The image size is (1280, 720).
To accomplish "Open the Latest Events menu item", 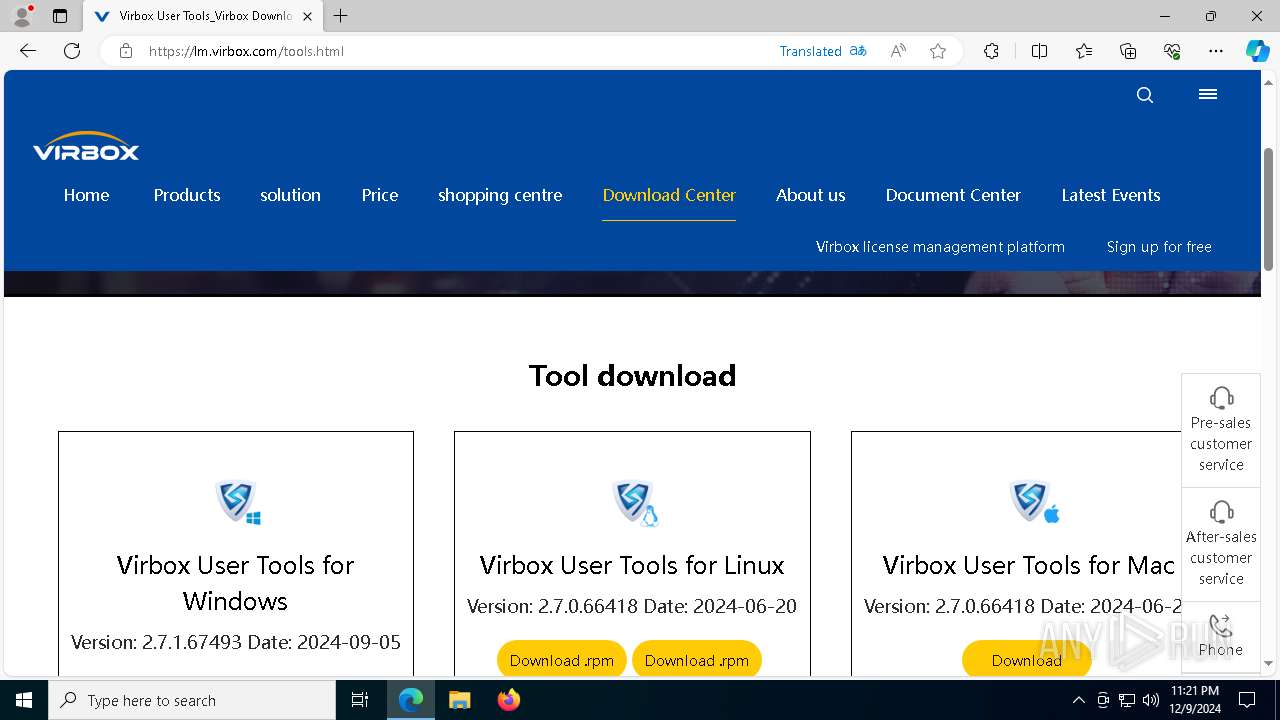I will coord(1111,195).
